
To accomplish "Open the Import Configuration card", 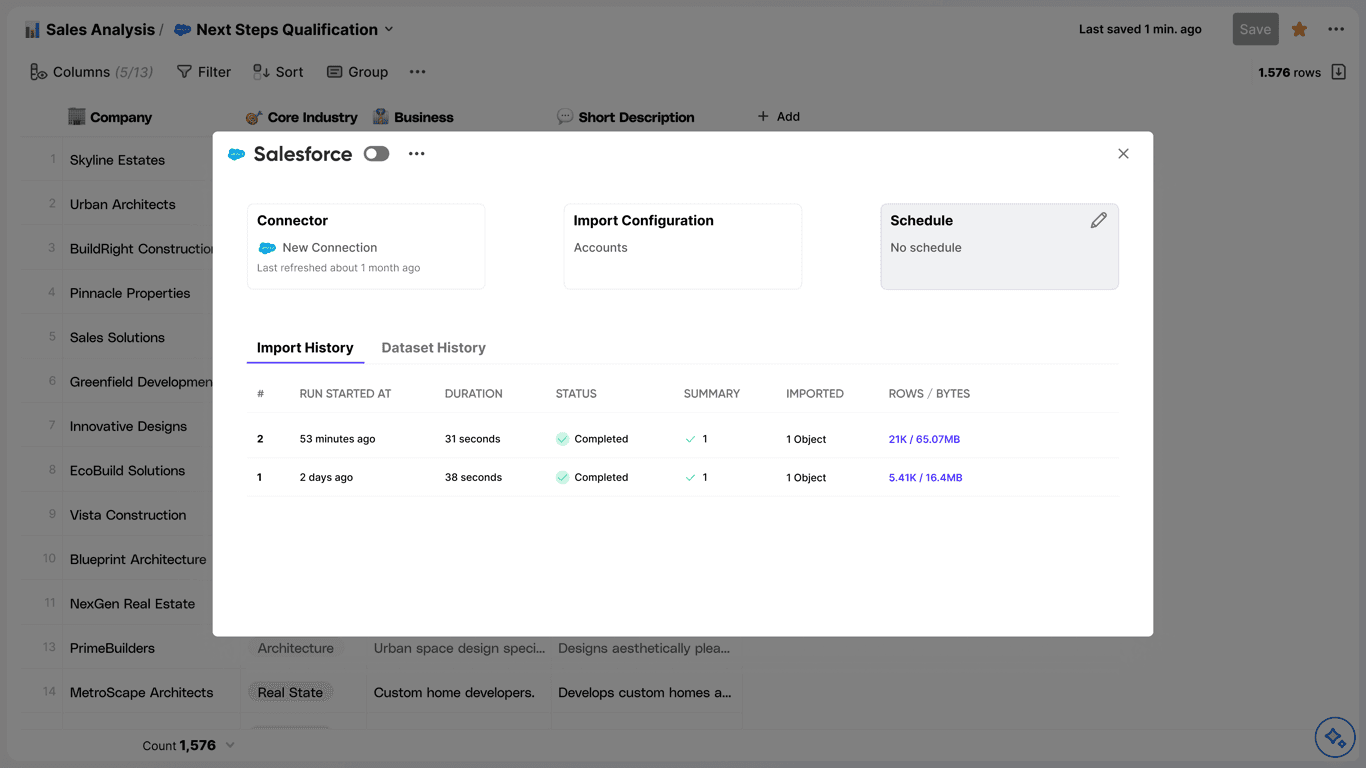I will click(x=683, y=247).
